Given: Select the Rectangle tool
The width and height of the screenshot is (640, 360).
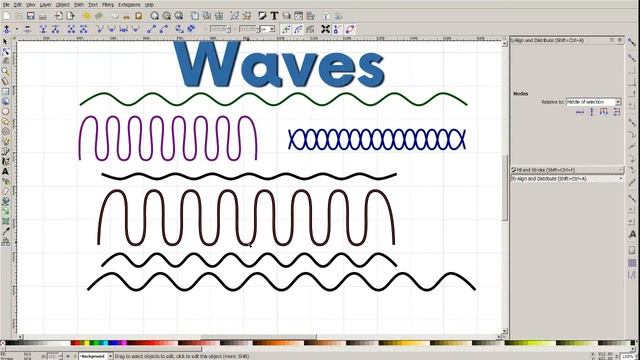Looking at the screenshot, I should point(5,91).
